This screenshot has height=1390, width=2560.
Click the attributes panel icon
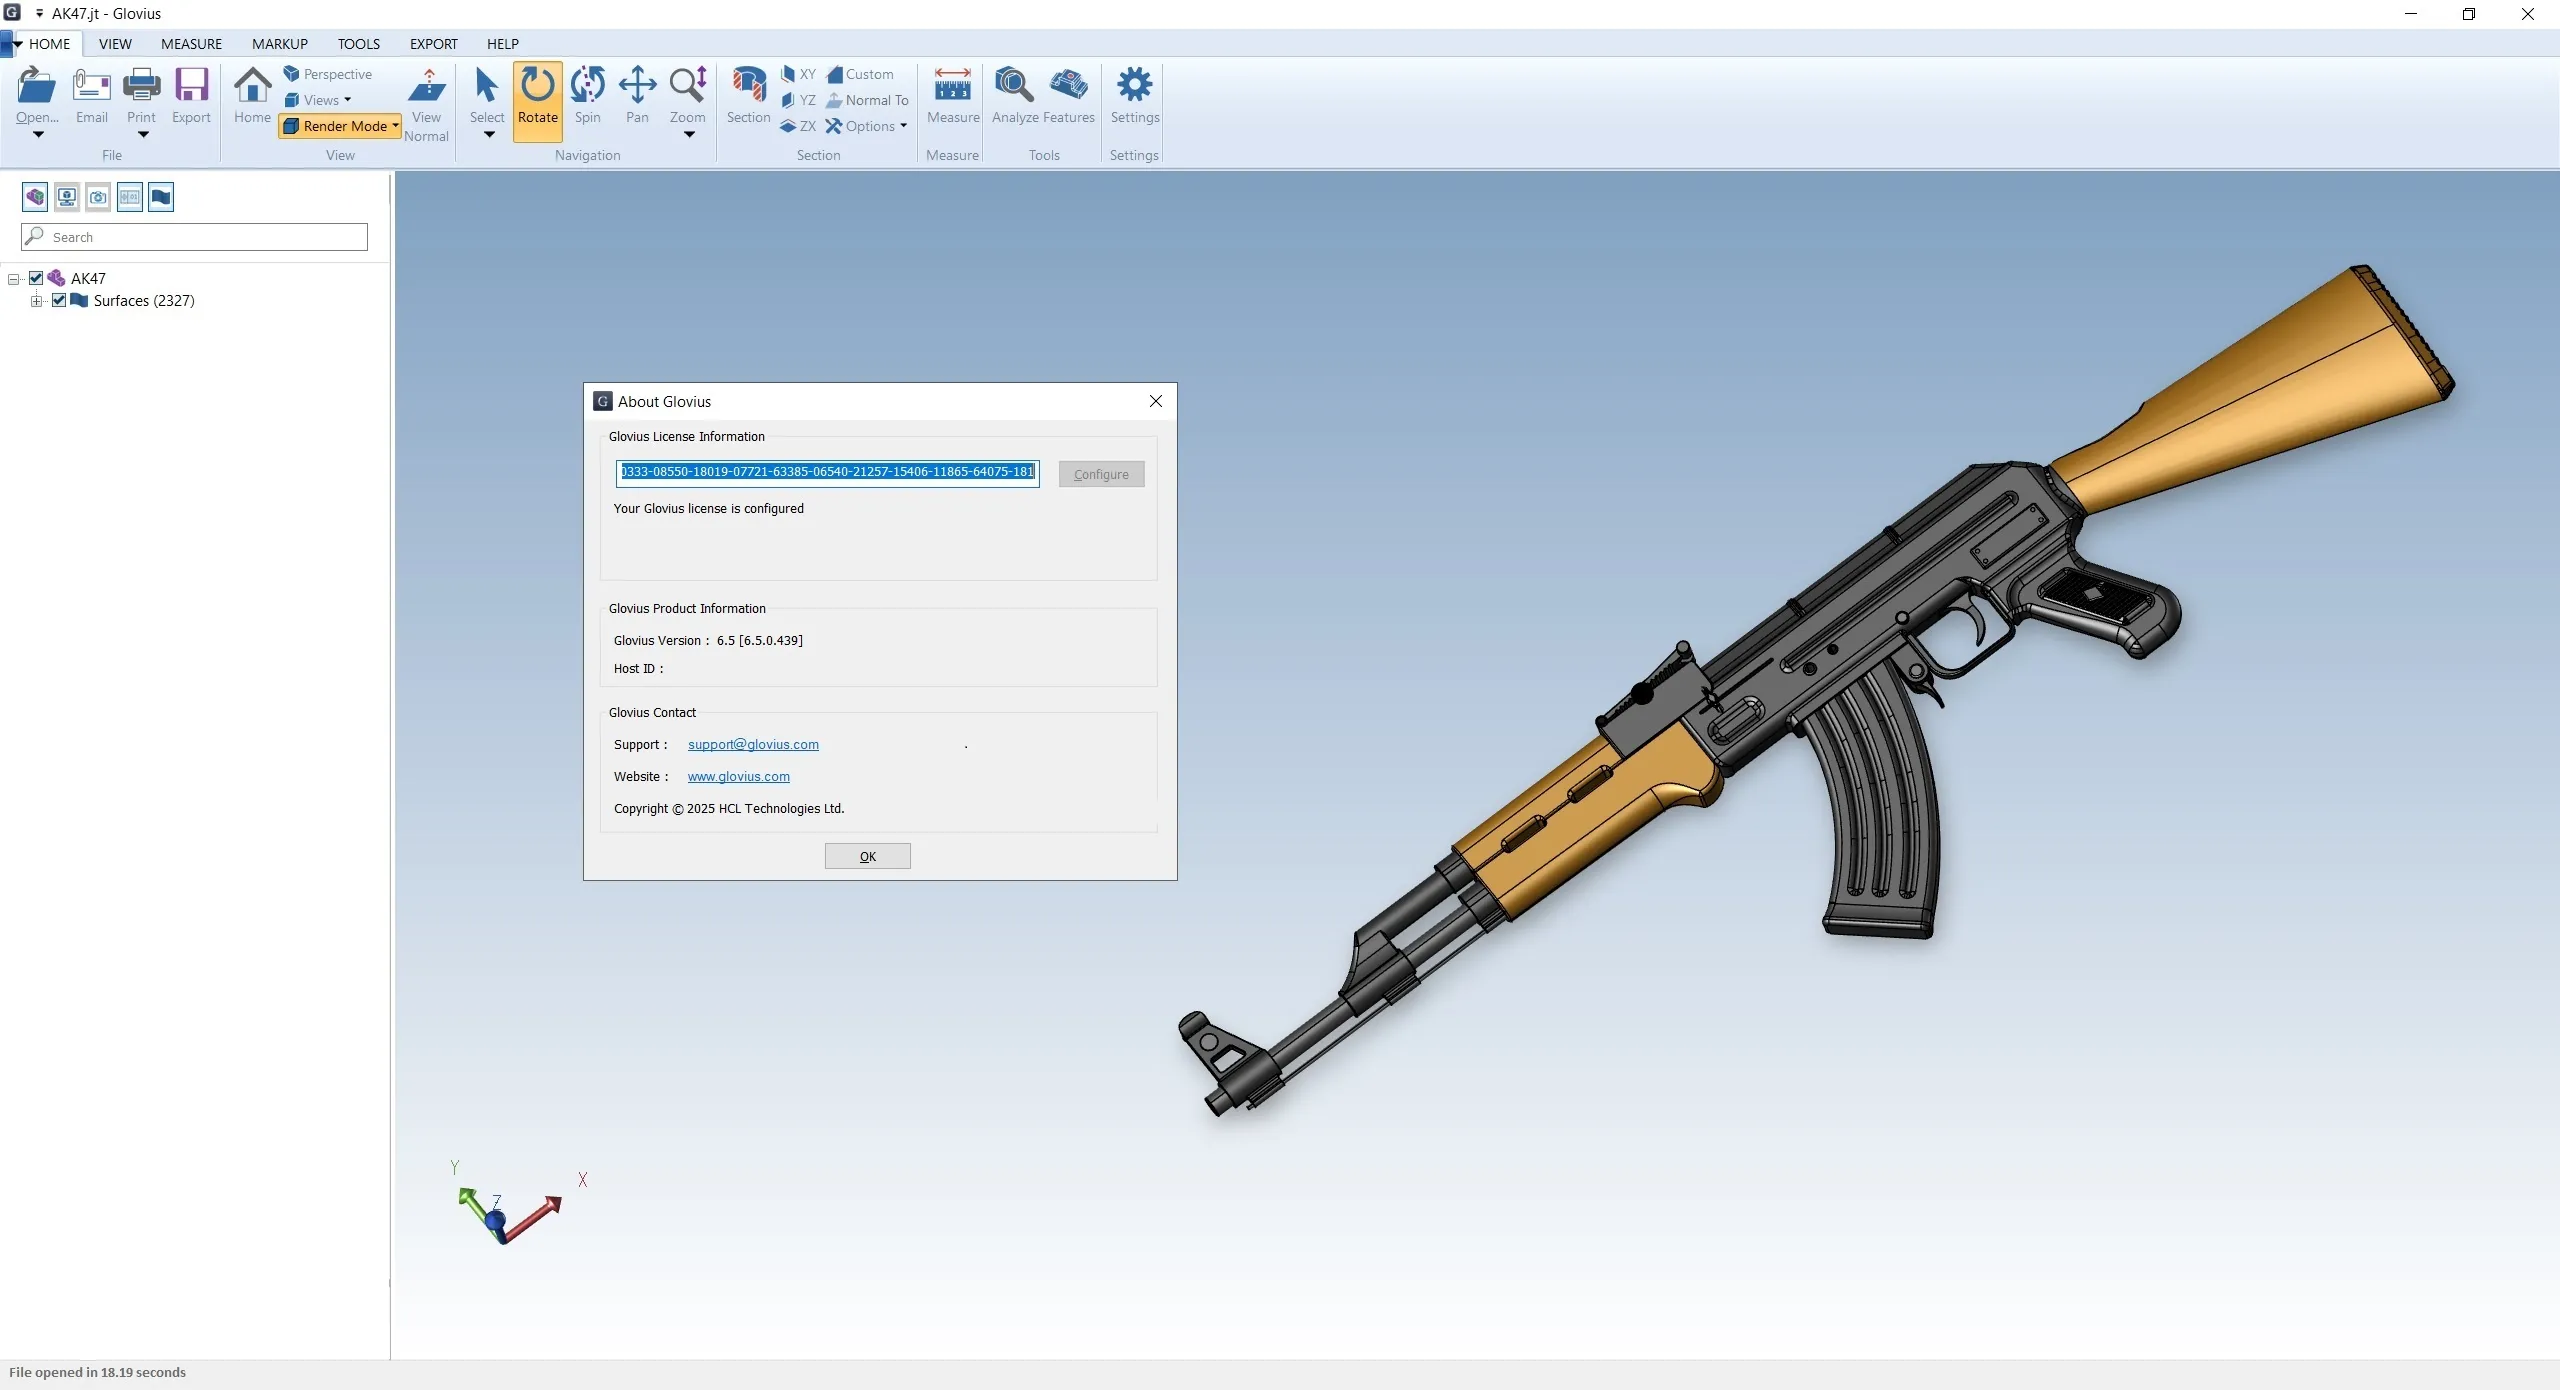pos(130,197)
